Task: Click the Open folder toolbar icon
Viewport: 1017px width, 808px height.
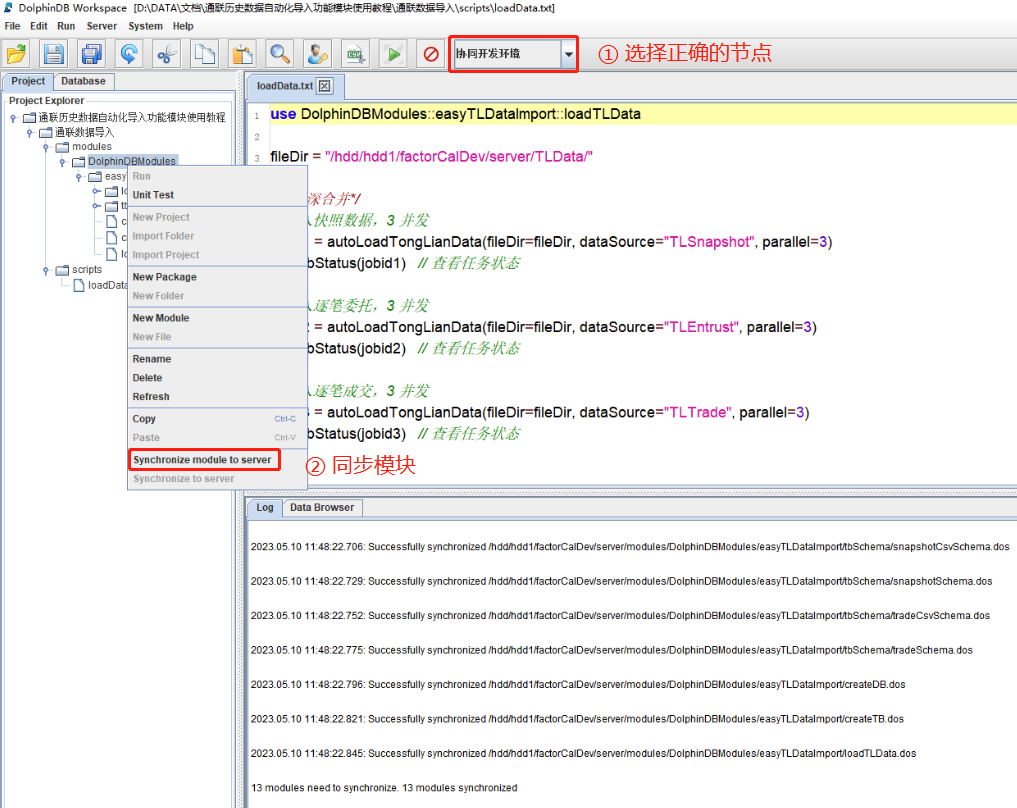Action: [x=18, y=54]
